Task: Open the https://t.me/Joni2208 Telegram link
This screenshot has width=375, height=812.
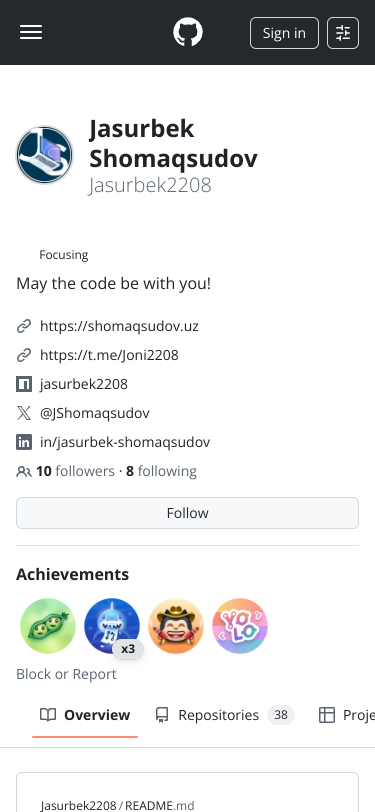Action: (x=109, y=355)
